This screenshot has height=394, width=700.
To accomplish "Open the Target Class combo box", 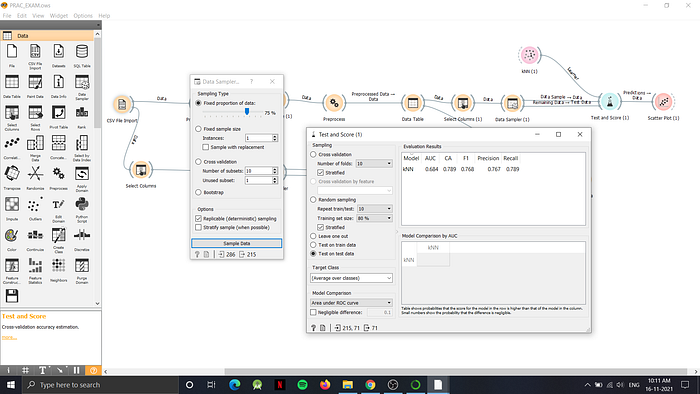I will [x=351, y=278].
